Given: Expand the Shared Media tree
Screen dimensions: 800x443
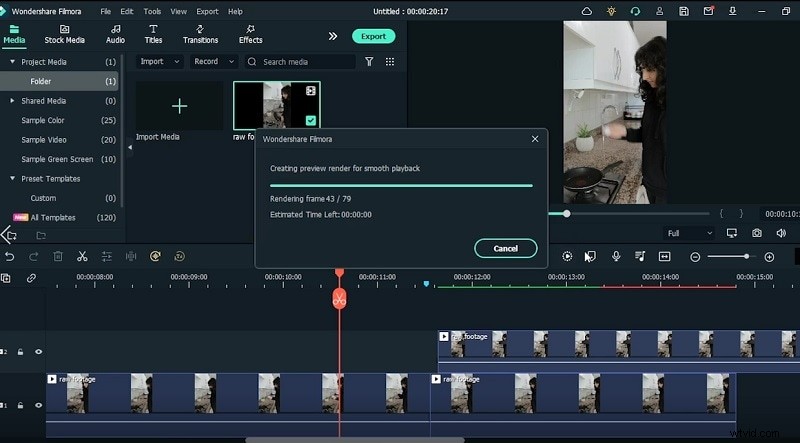Looking at the screenshot, I should 12,101.
